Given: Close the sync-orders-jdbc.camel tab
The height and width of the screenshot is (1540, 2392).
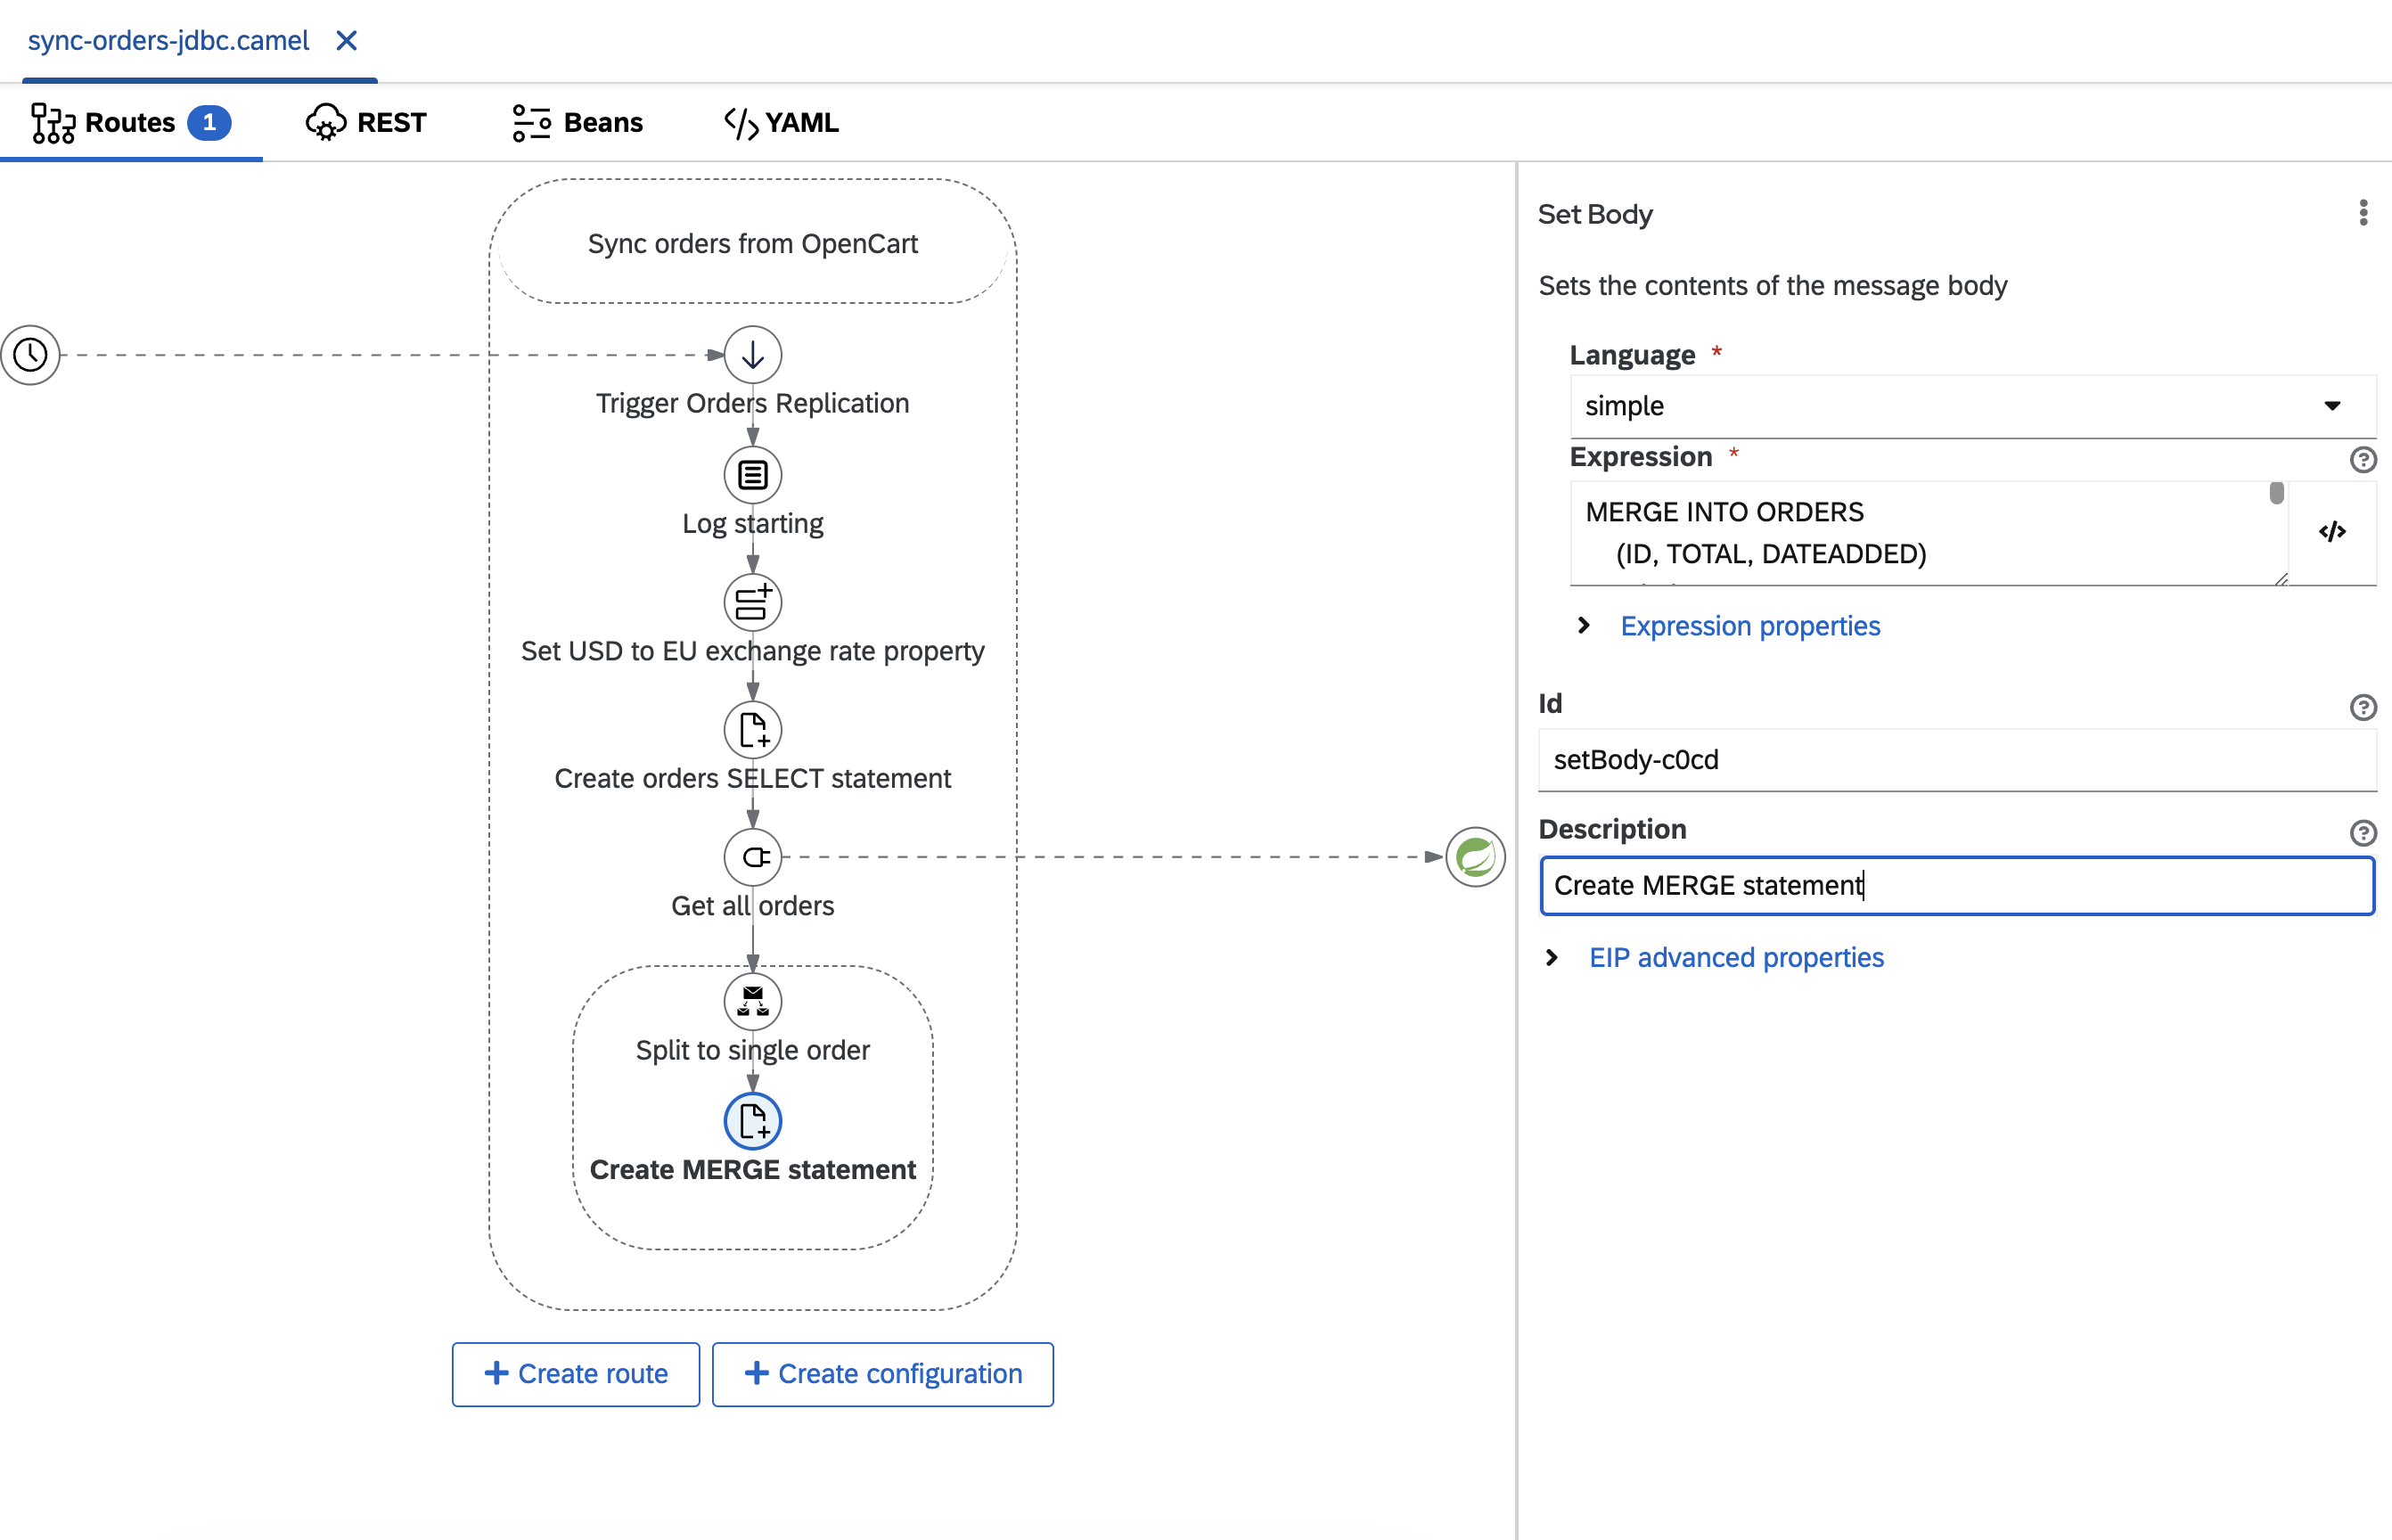Looking at the screenshot, I should coord(346,40).
